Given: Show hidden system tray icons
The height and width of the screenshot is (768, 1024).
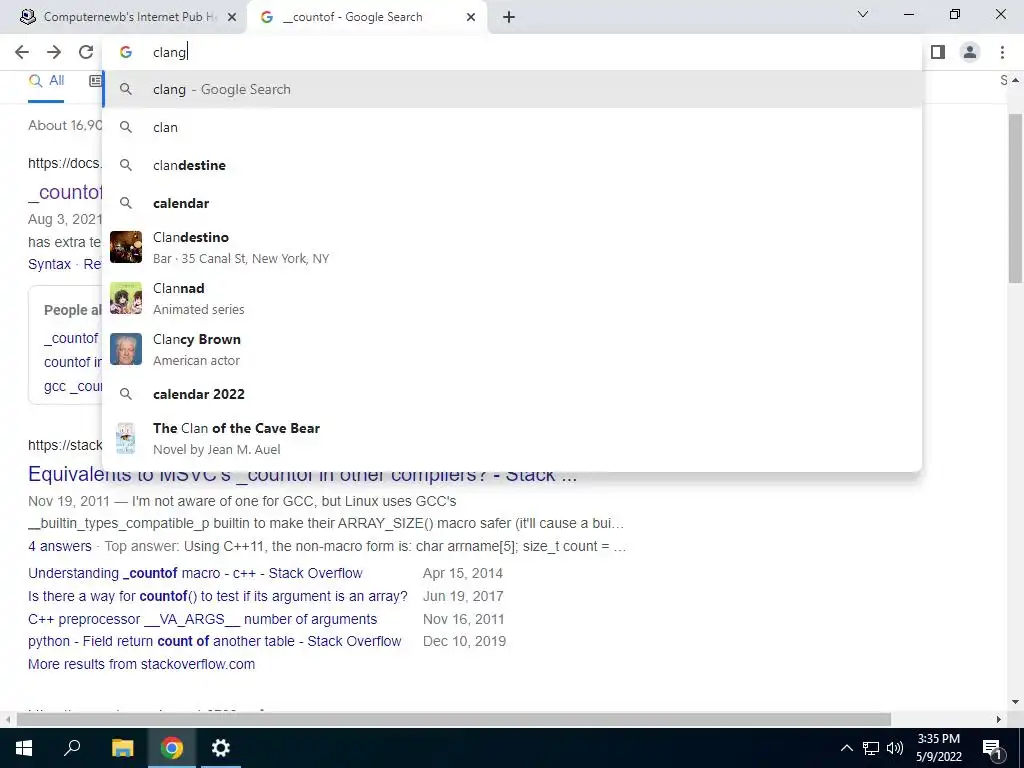Looking at the screenshot, I should coord(846,748).
